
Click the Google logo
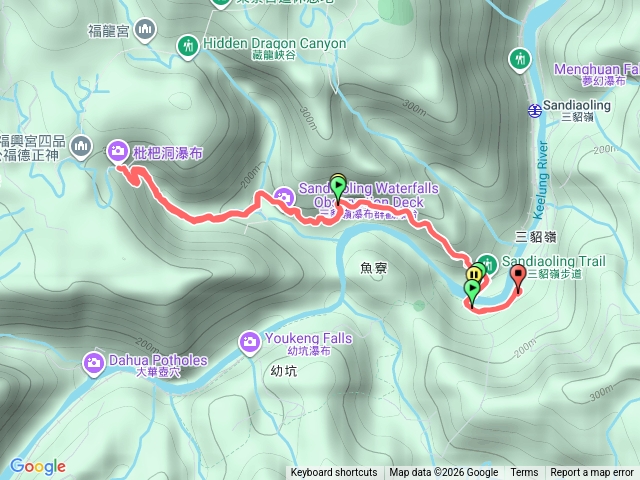[x=38, y=466]
